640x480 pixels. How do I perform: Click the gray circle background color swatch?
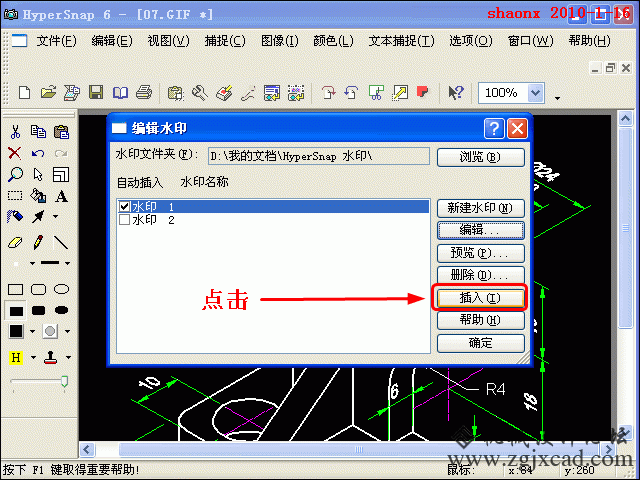[50, 331]
